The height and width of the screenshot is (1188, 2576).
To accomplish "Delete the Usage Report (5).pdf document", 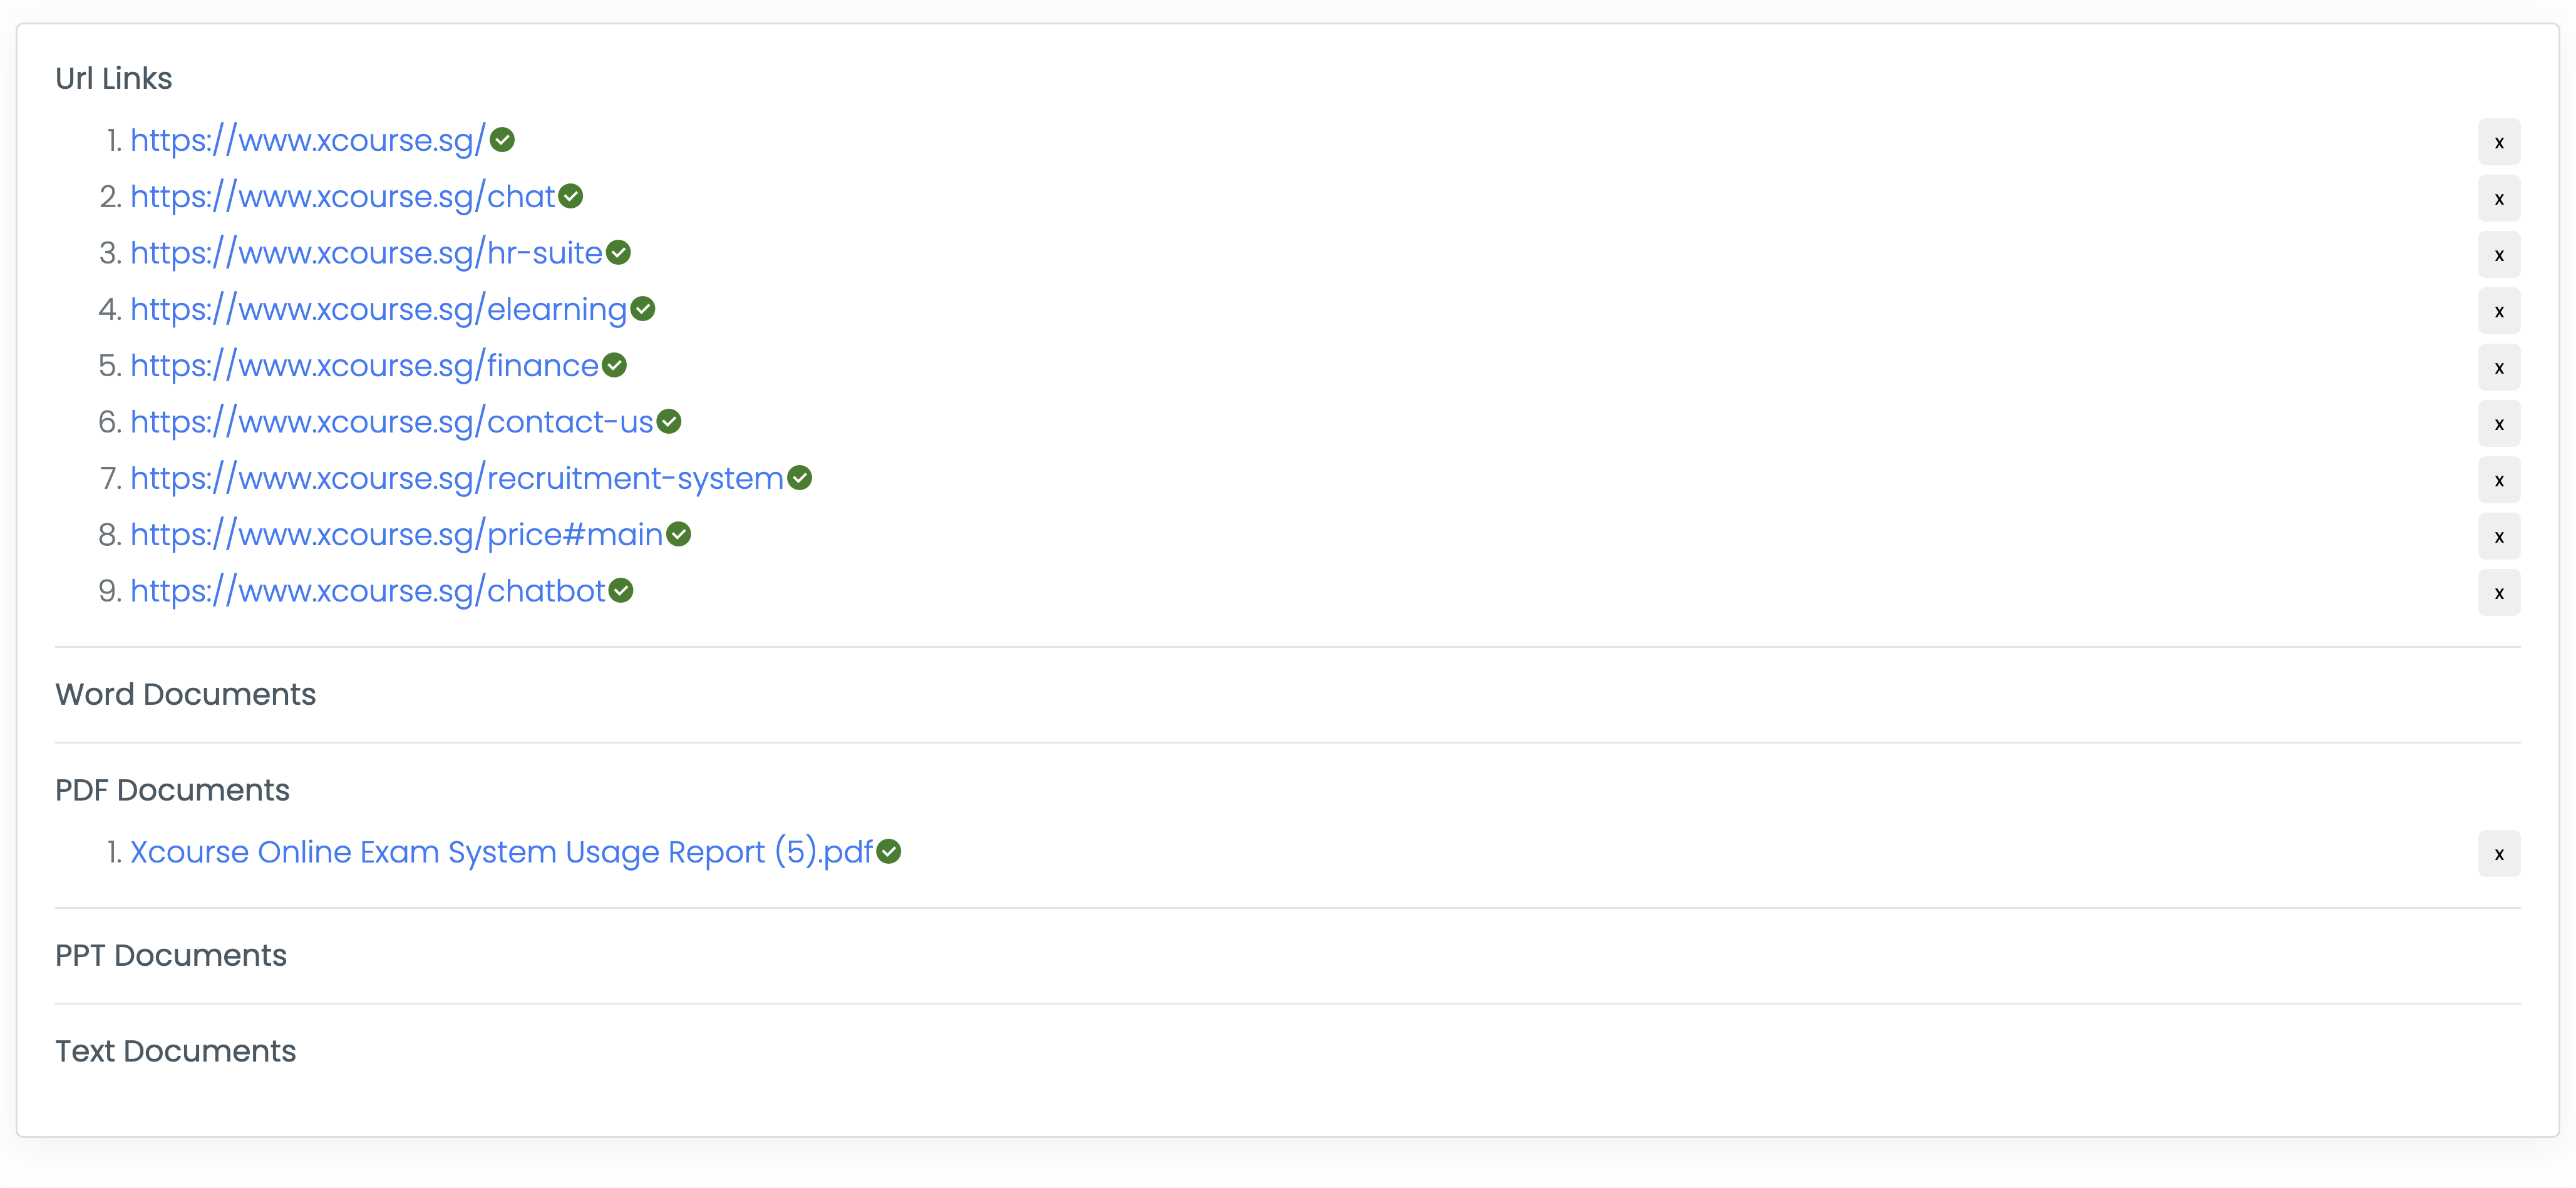I will (x=2498, y=854).
